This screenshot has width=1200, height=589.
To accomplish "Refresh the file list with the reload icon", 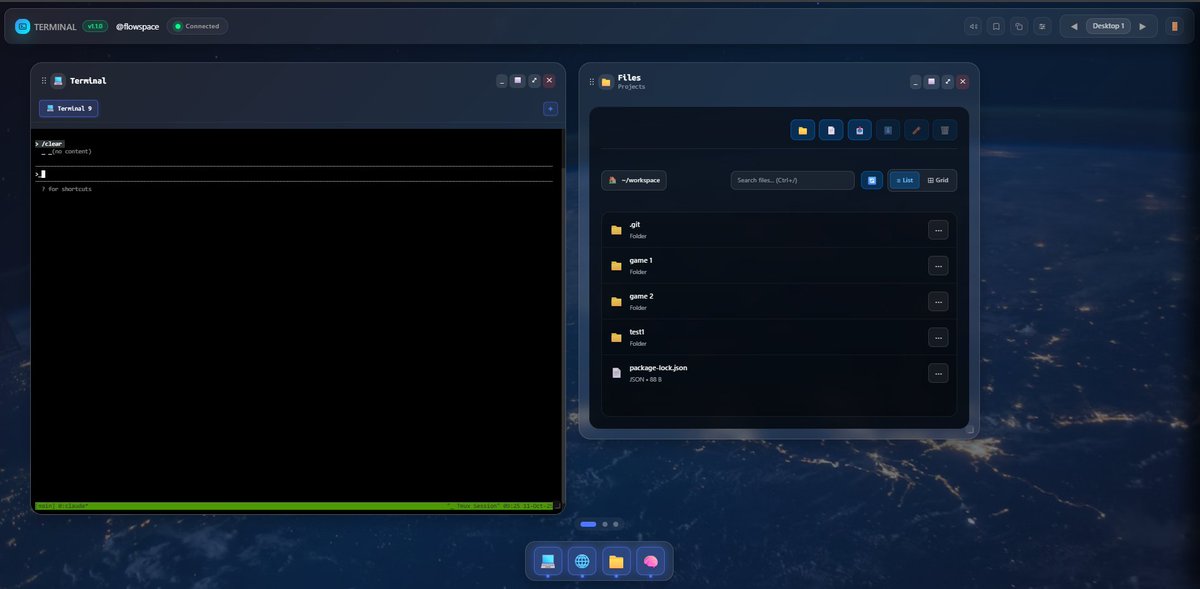I will point(872,180).
